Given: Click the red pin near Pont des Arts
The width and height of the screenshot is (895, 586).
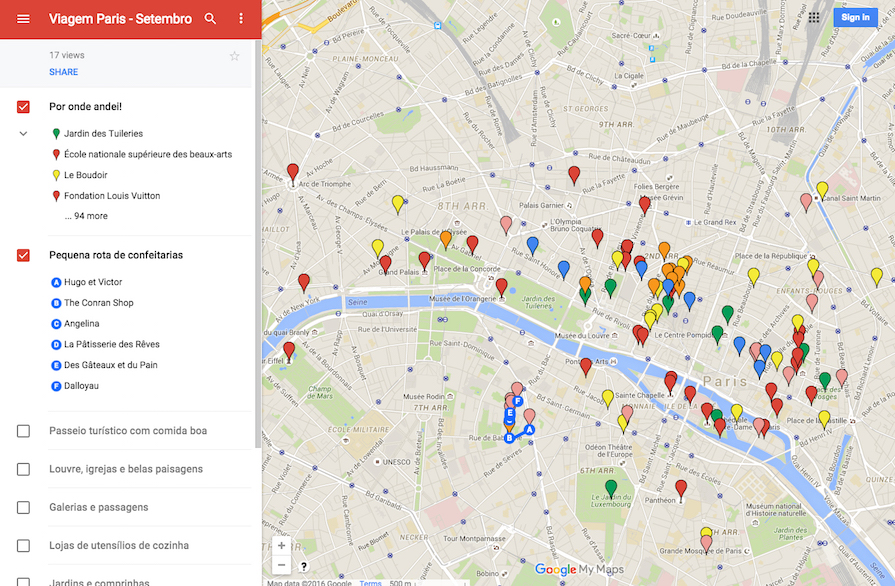Looking at the screenshot, I should click(x=586, y=367).
